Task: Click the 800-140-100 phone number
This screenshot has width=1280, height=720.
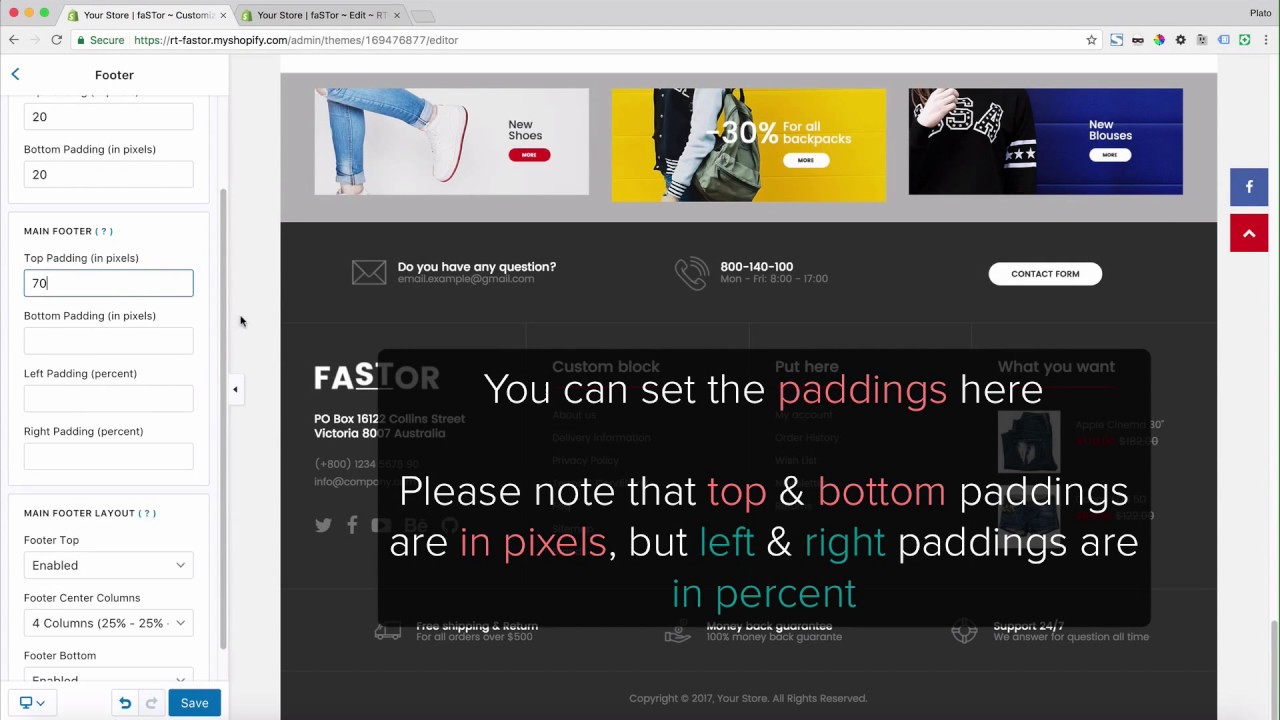Action: click(x=757, y=267)
